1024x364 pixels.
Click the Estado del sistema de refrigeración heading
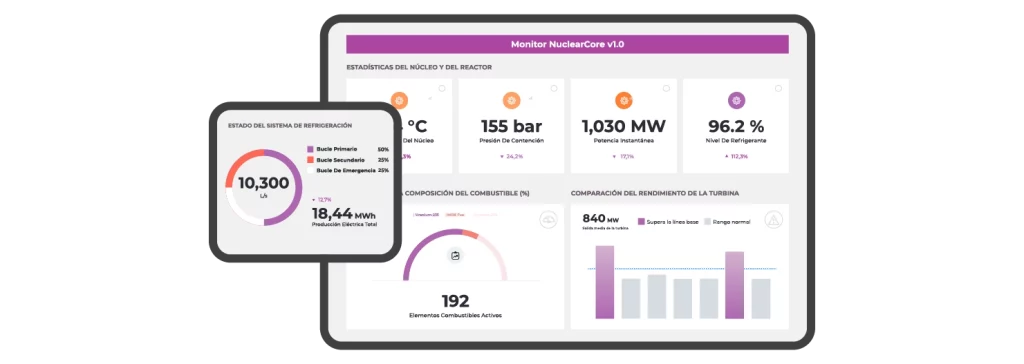pos(290,125)
